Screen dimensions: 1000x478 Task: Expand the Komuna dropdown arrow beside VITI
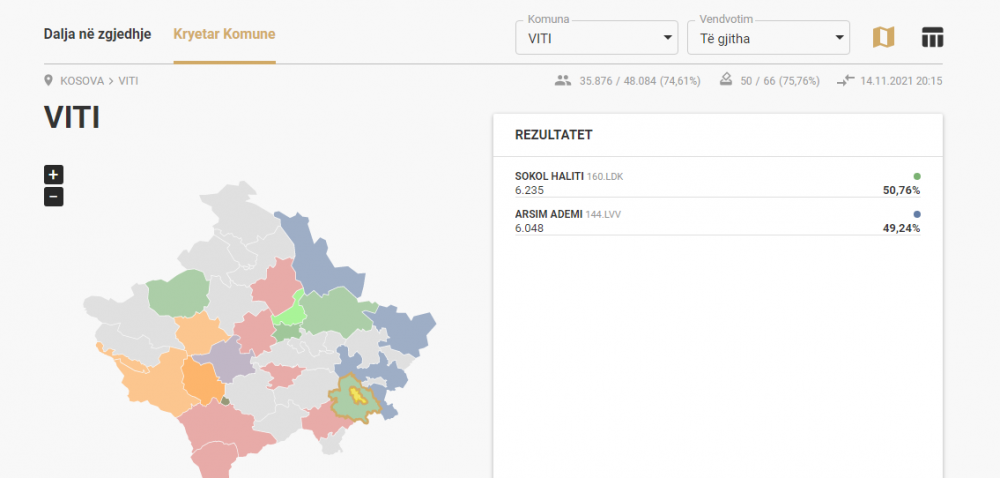point(668,38)
